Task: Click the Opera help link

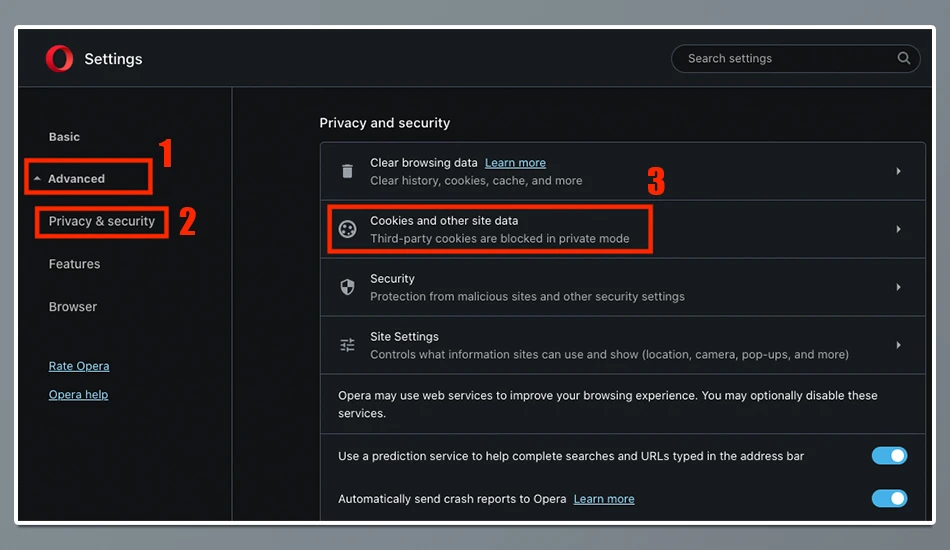Action: tap(78, 394)
